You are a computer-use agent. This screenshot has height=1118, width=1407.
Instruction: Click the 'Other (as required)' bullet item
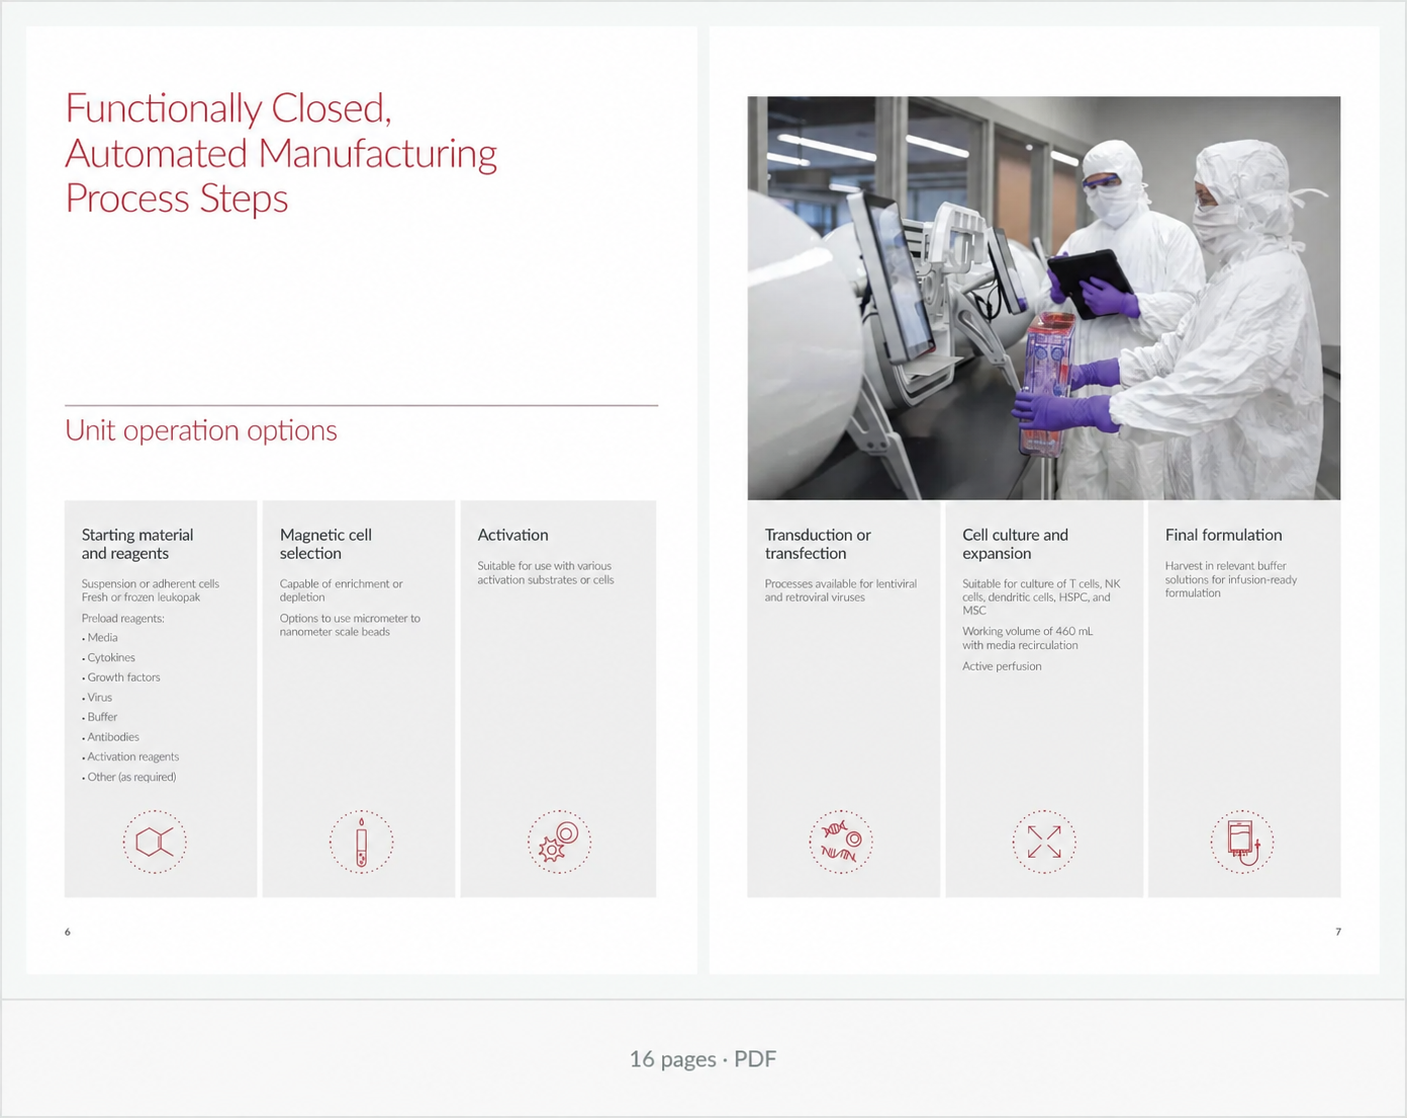point(129,777)
